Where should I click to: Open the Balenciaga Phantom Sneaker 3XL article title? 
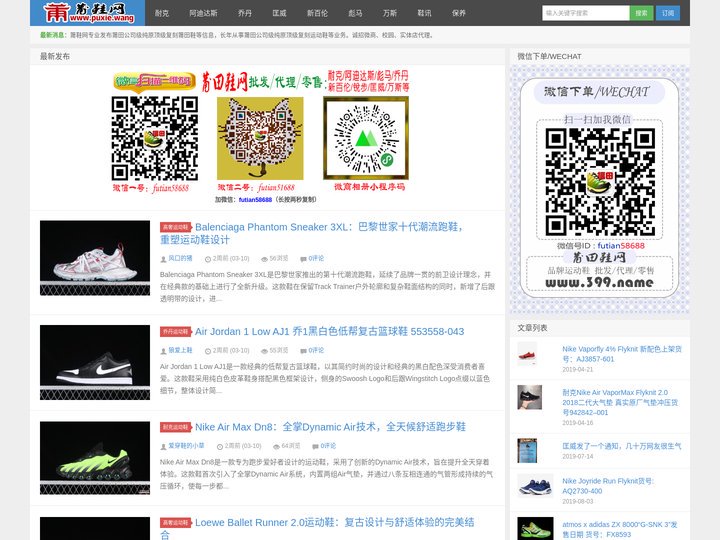[x=311, y=233]
